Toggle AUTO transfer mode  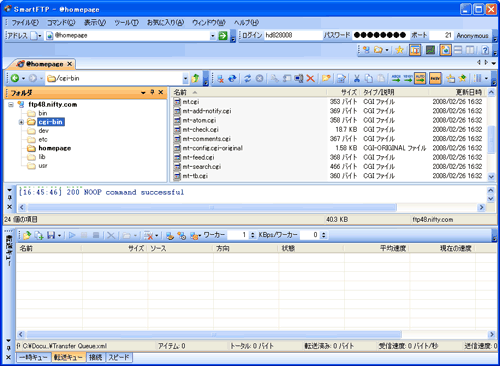point(420,78)
